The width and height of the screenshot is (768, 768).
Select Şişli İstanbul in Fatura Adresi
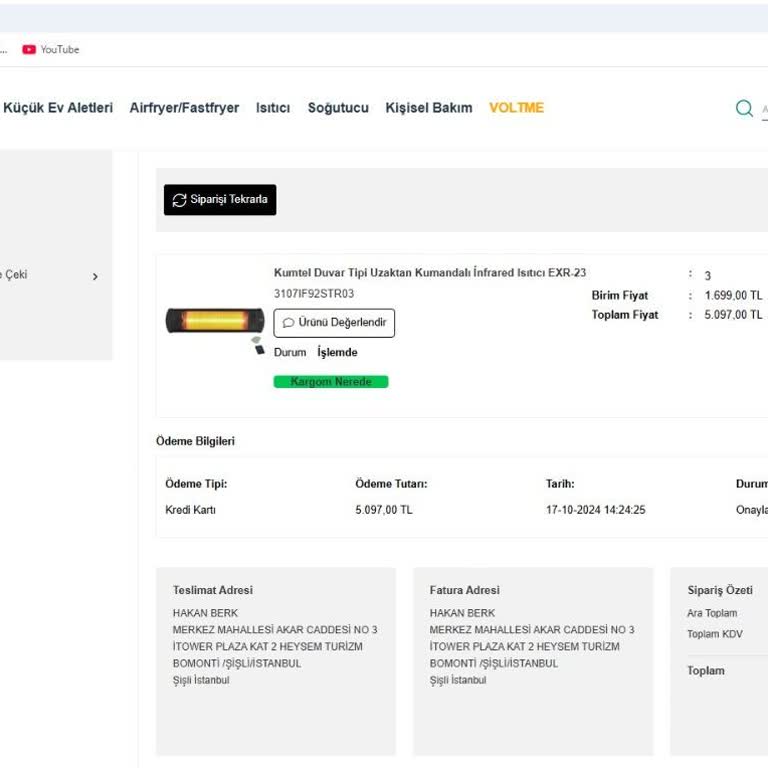coord(458,680)
